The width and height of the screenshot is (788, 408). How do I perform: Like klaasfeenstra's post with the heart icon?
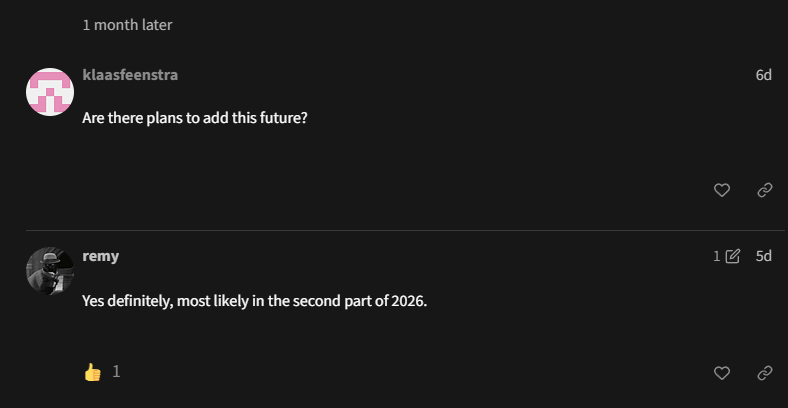722,190
